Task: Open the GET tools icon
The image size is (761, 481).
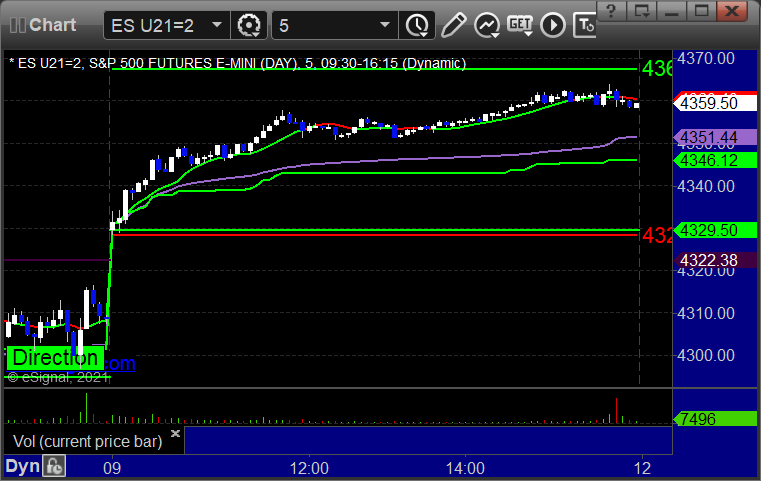Action: pyautogui.click(x=520, y=25)
